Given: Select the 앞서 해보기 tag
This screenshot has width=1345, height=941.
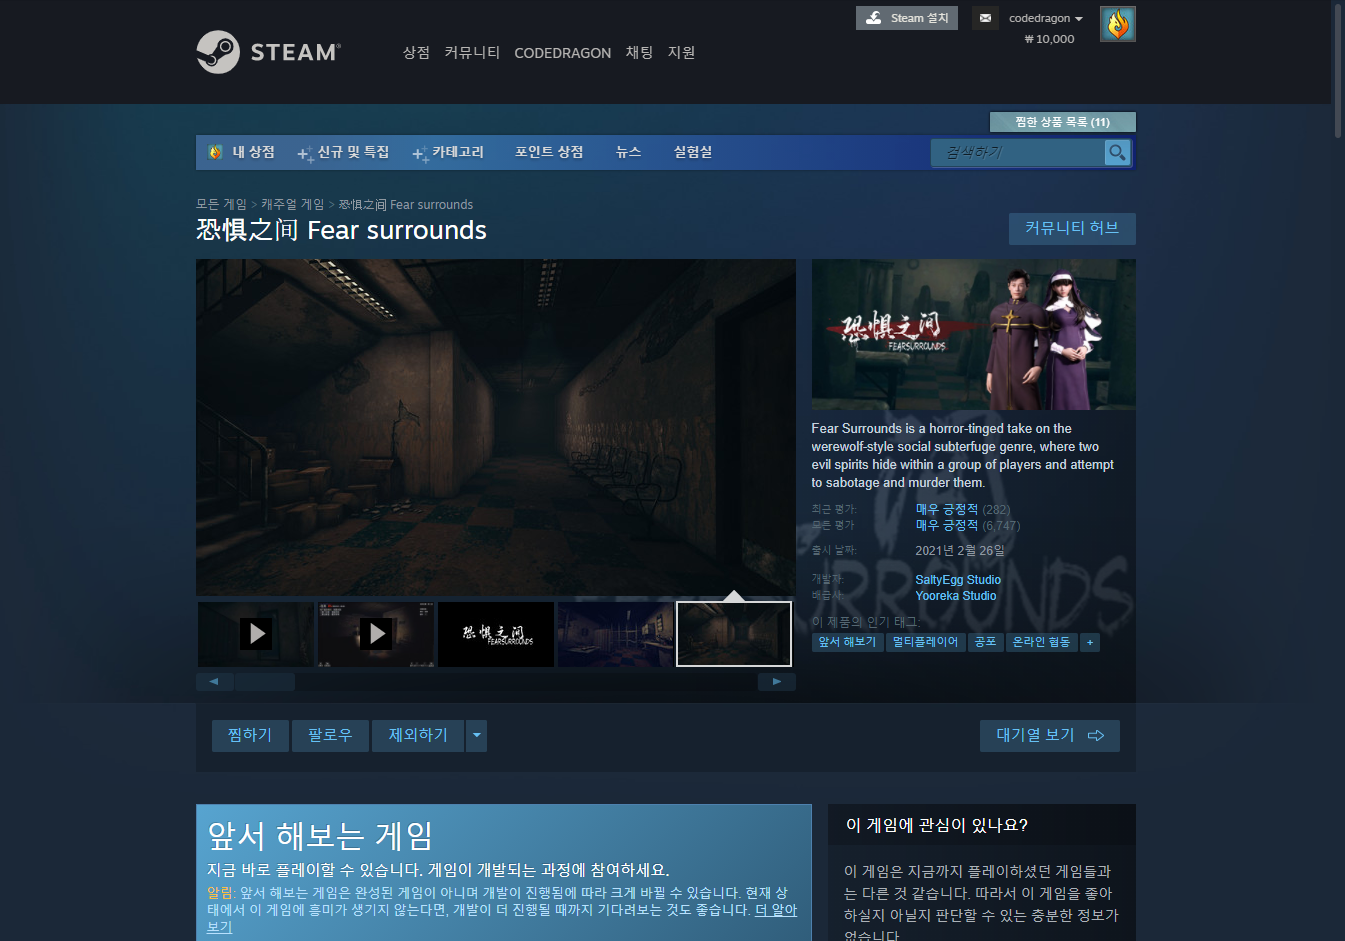Looking at the screenshot, I should pos(847,642).
